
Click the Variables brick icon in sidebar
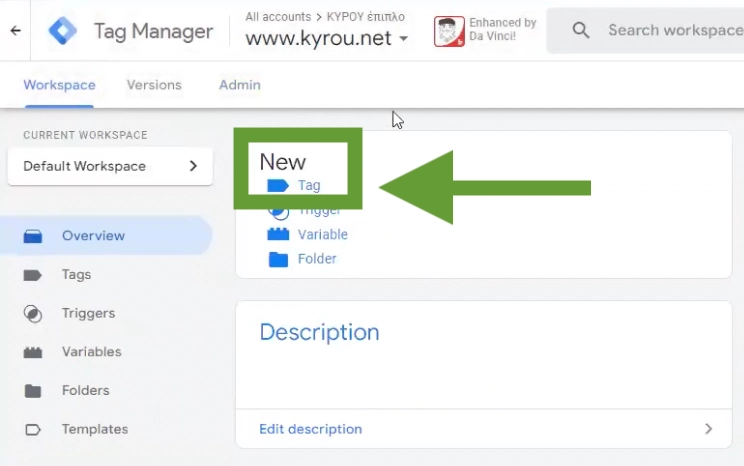pos(33,352)
